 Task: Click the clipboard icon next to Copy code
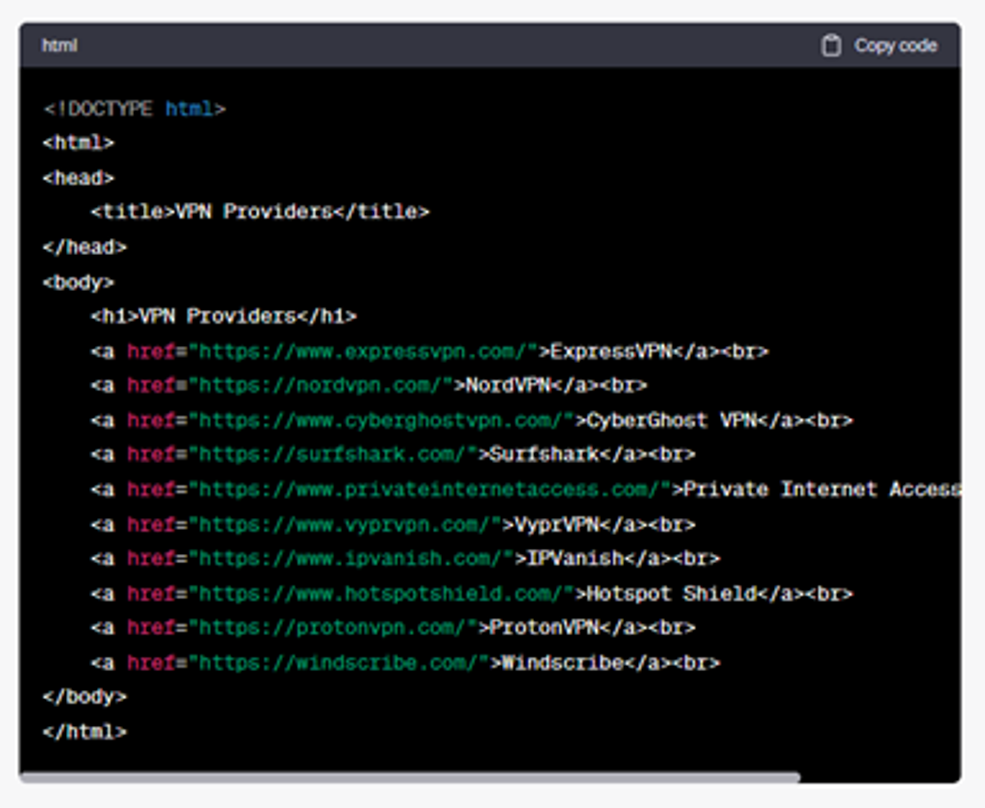(x=831, y=45)
